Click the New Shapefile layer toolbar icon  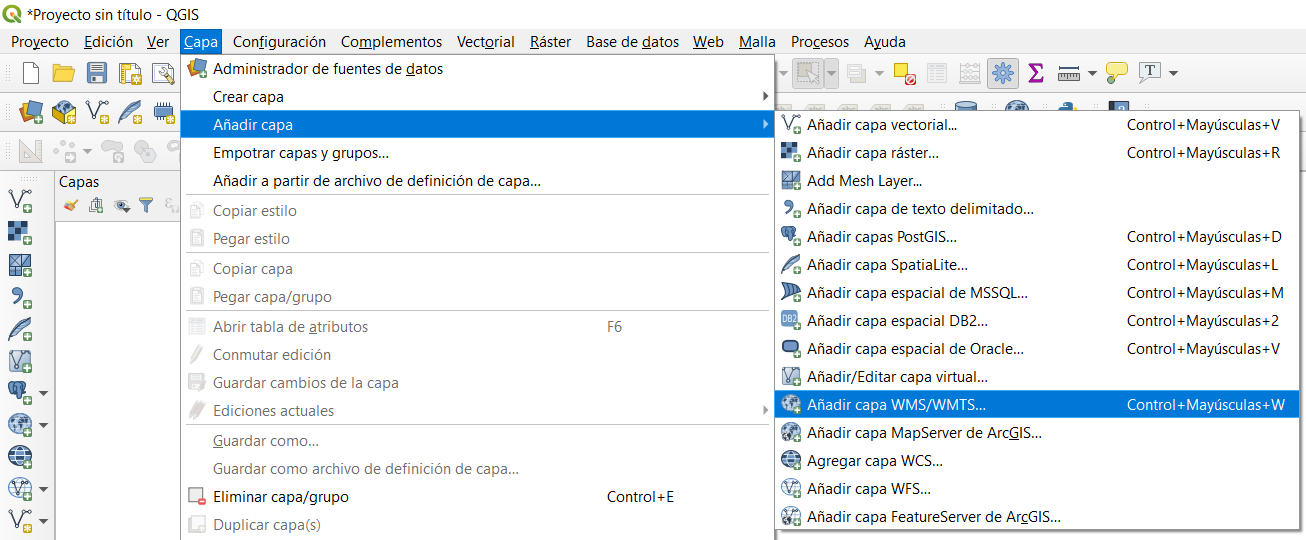[x=97, y=111]
